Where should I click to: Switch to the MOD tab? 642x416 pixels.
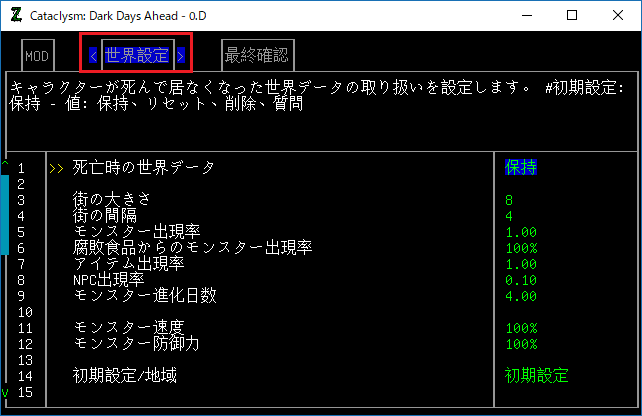(x=37, y=56)
